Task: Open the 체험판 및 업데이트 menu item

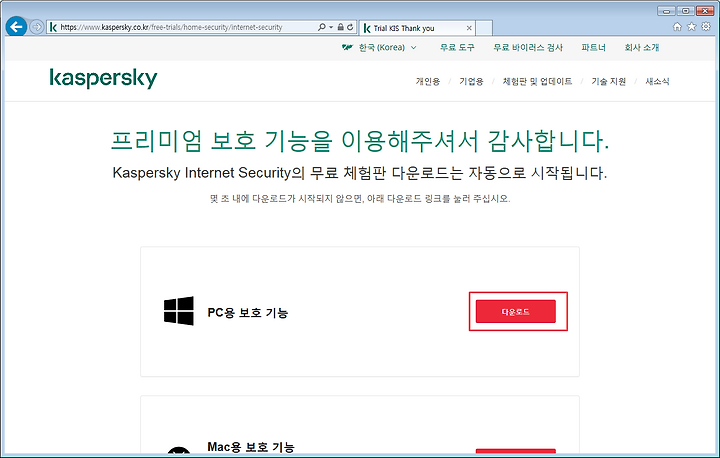Action: pyautogui.click(x=537, y=81)
